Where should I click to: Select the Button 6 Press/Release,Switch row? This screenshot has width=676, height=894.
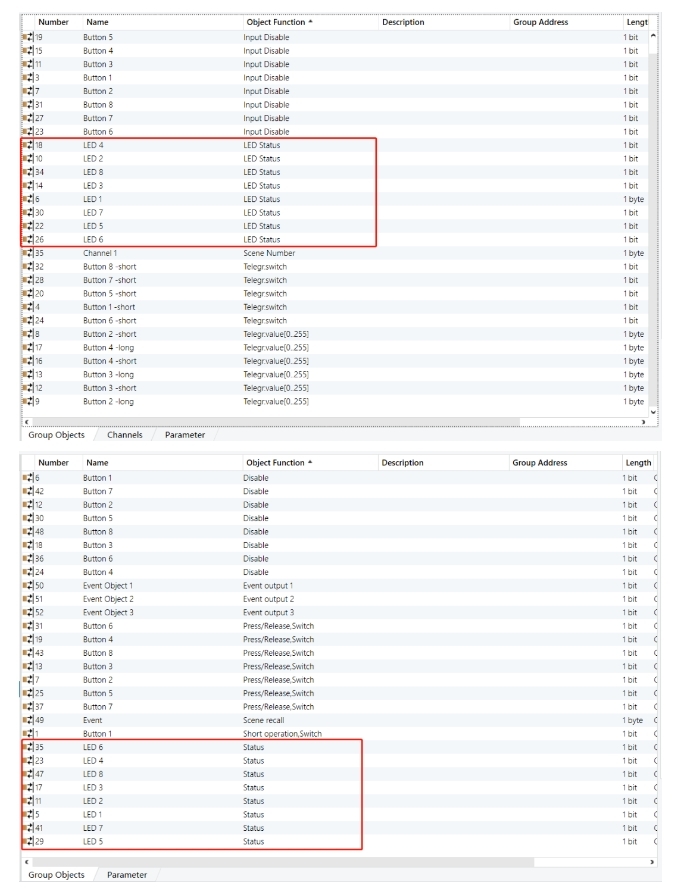[200, 626]
